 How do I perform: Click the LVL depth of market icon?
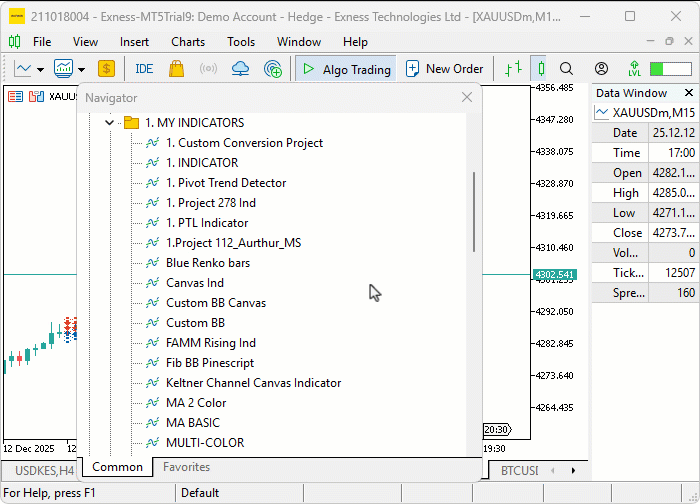pos(634,69)
